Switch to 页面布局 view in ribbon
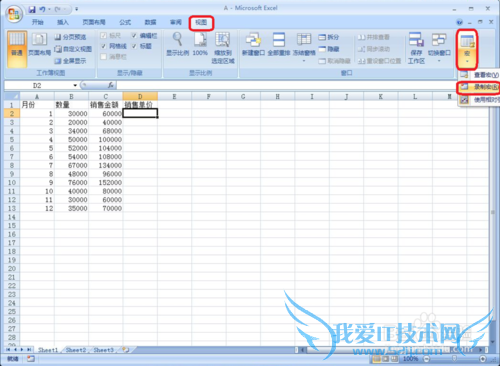 point(39,44)
